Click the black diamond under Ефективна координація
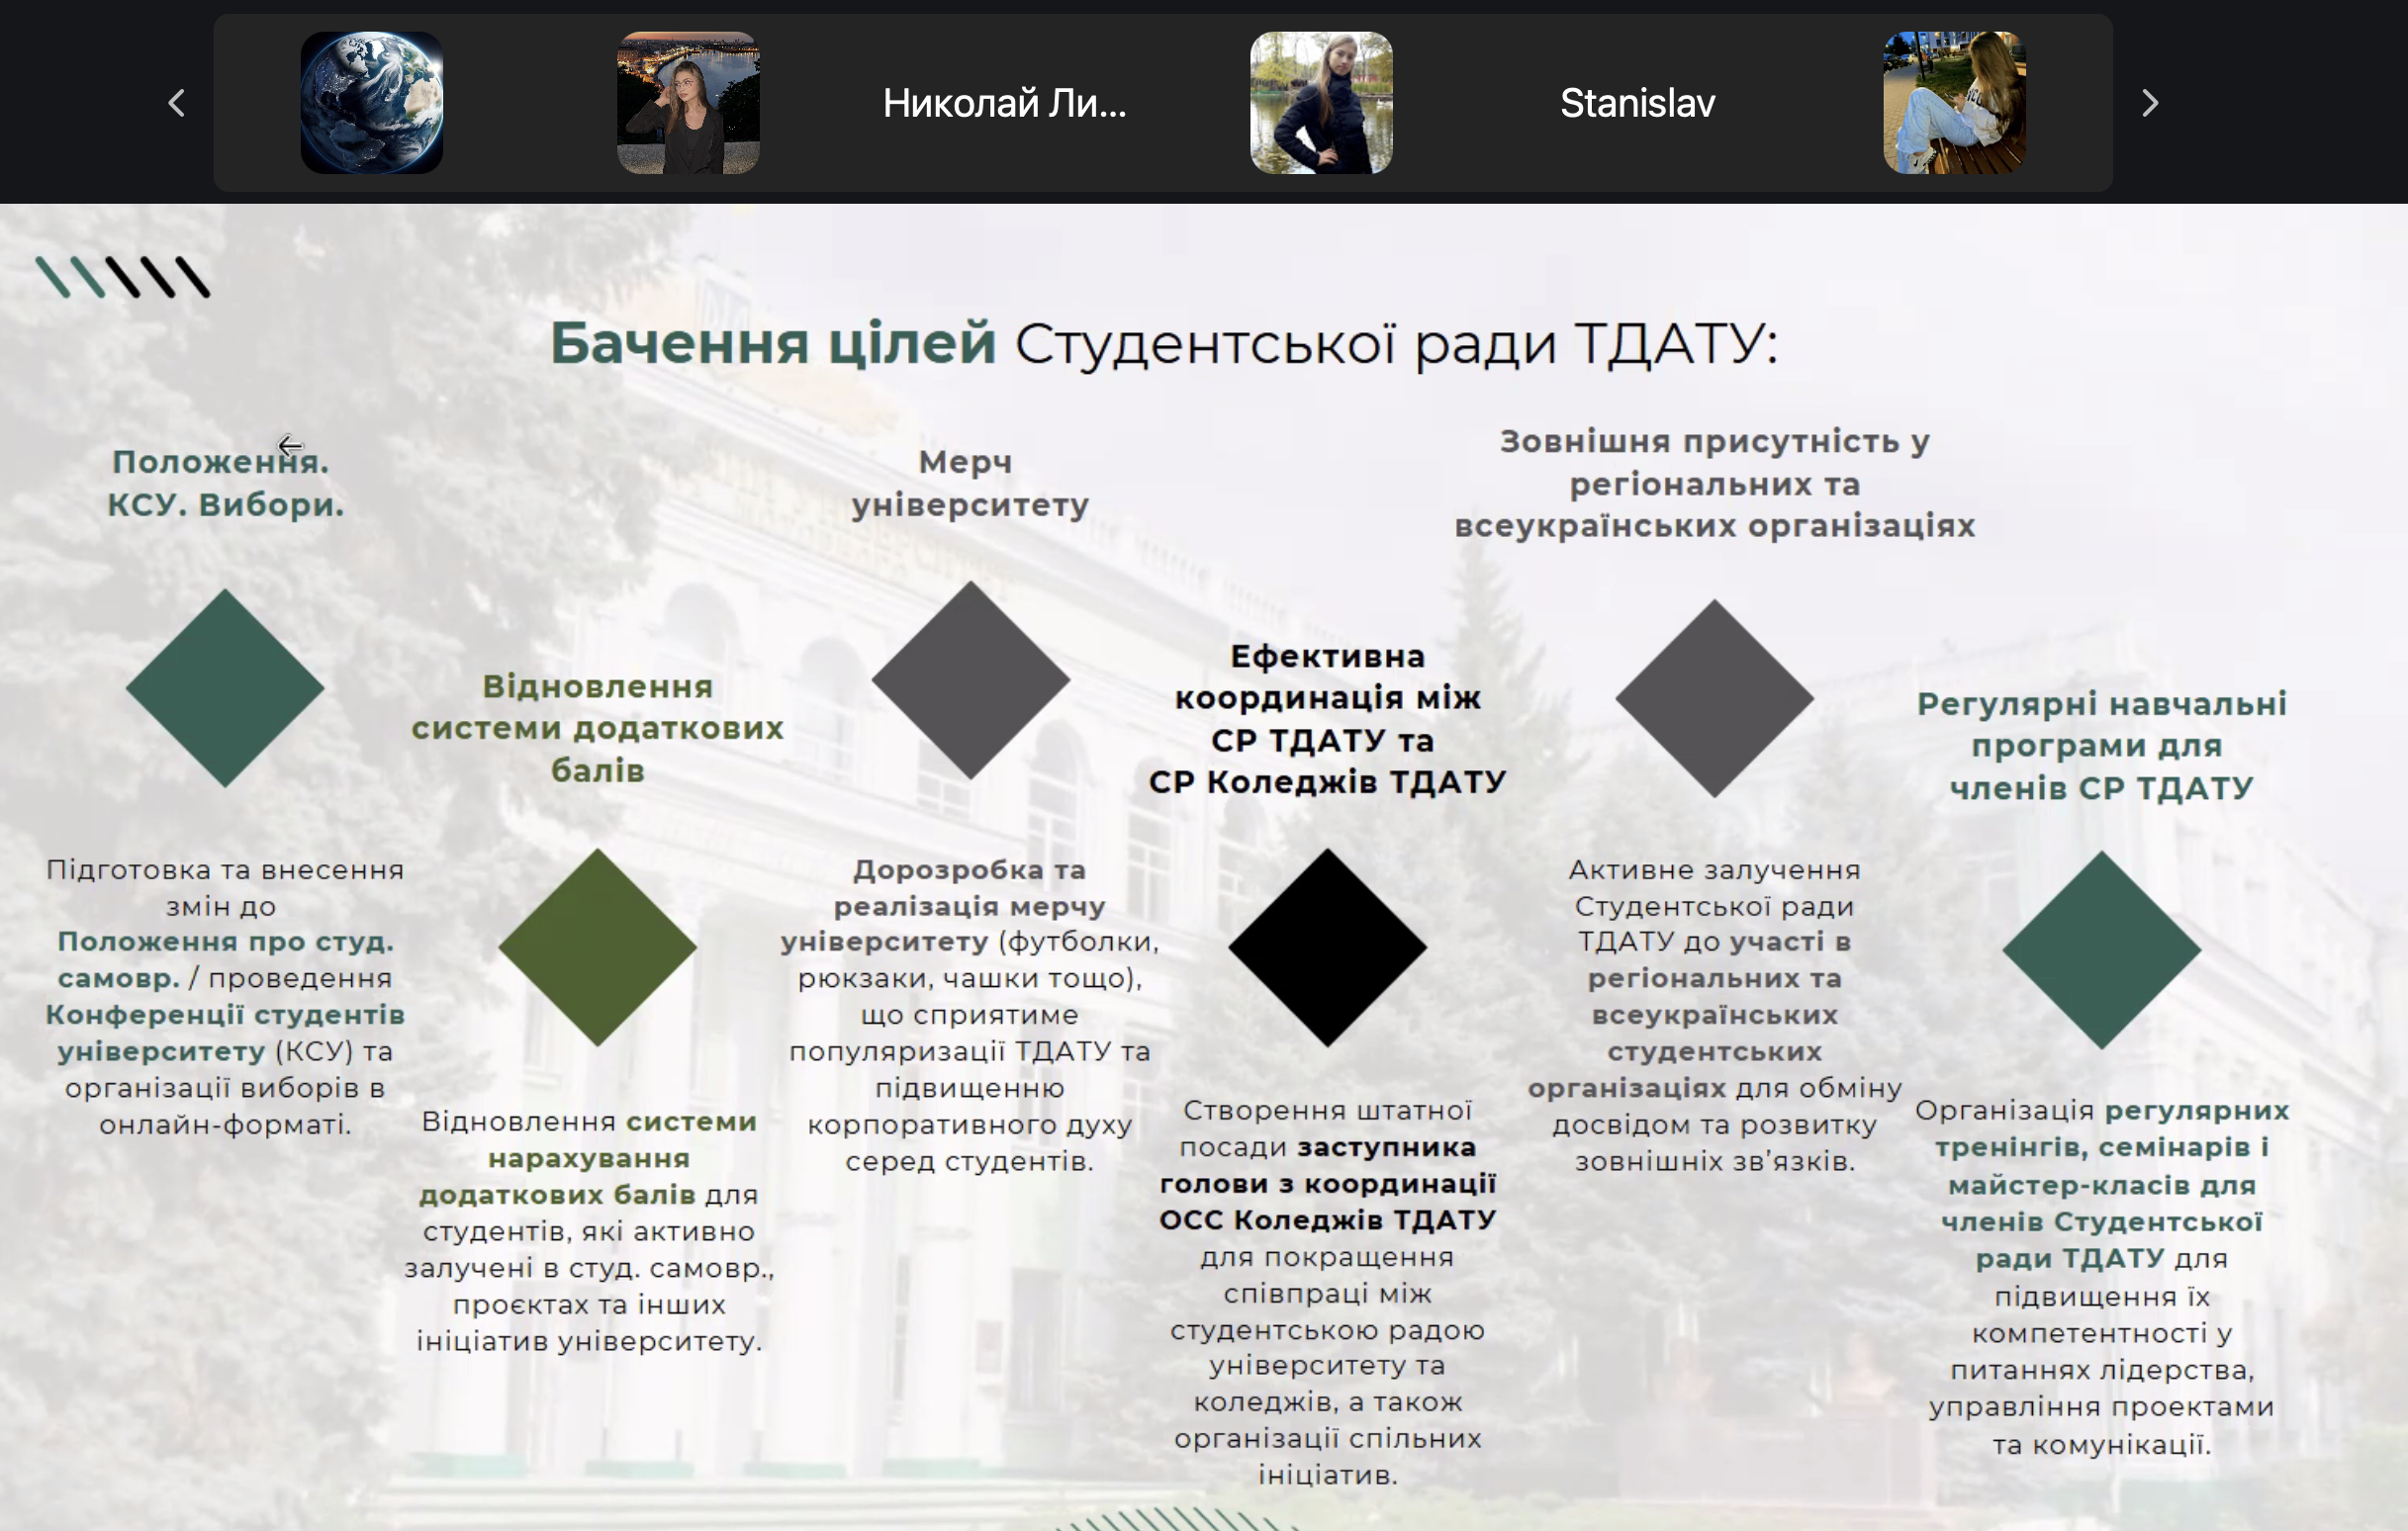The image size is (2408, 1531). (x=1327, y=947)
